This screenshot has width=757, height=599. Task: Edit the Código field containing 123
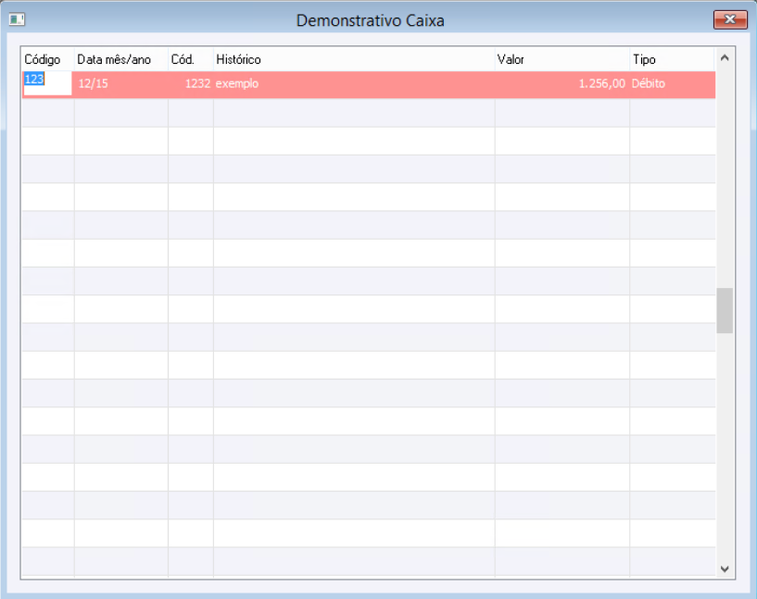point(47,84)
